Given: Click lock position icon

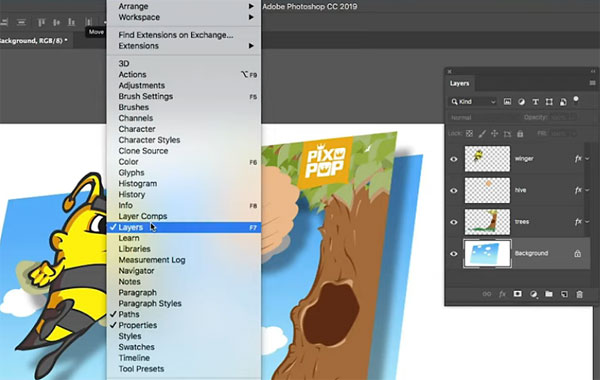Looking at the screenshot, I should [494, 134].
